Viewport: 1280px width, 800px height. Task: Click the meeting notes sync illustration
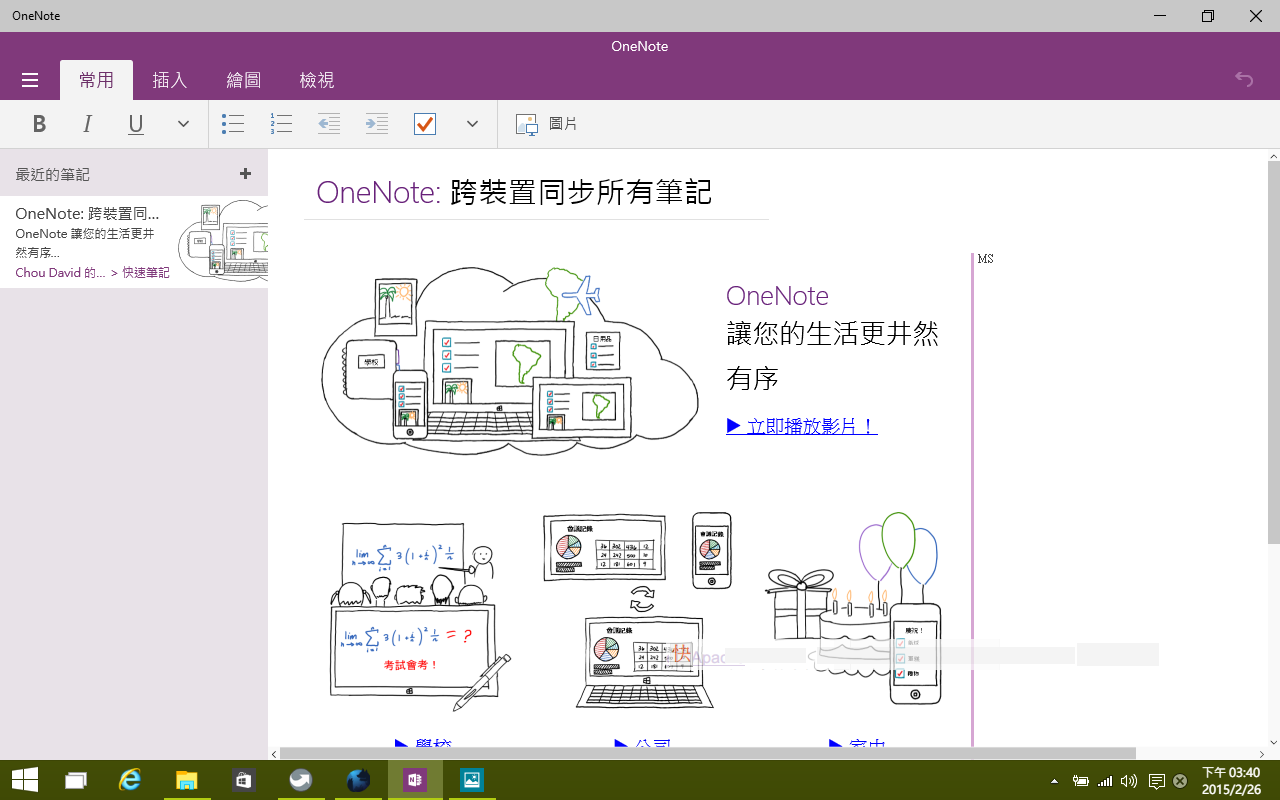click(638, 610)
